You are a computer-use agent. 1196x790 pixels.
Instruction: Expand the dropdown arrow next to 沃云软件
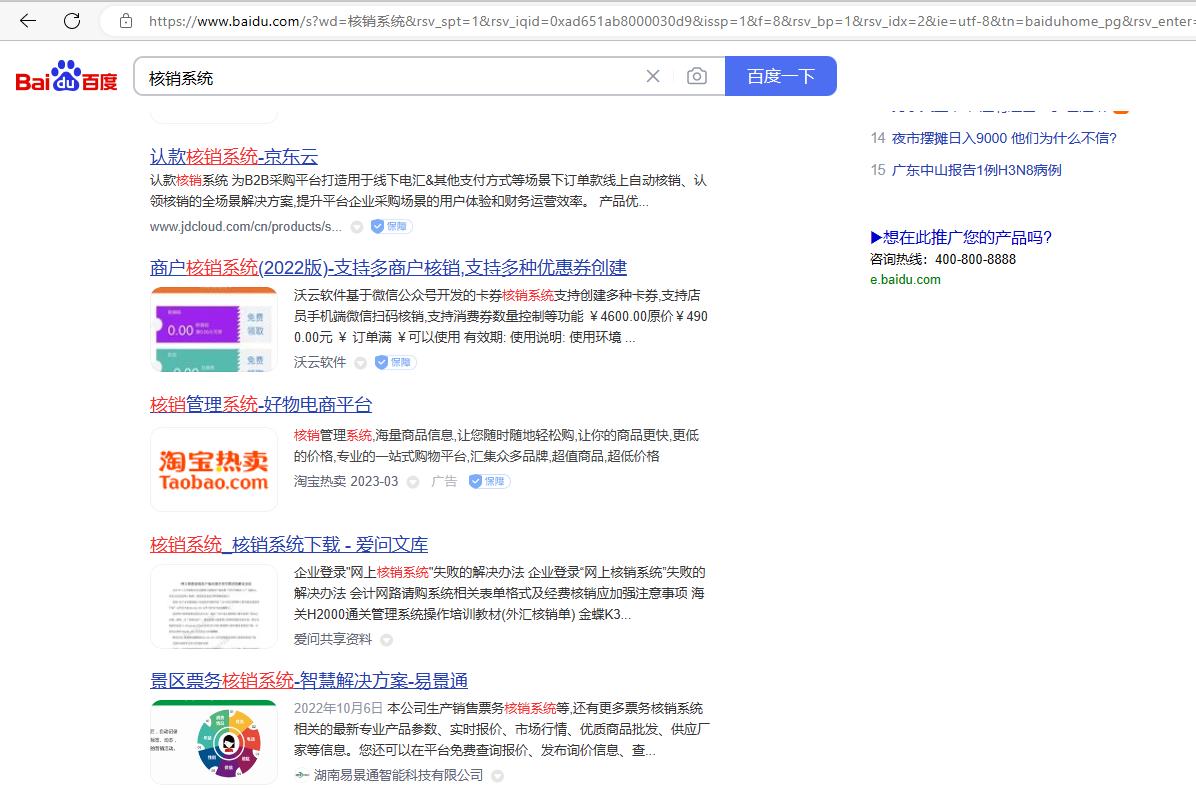(x=360, y=363)
